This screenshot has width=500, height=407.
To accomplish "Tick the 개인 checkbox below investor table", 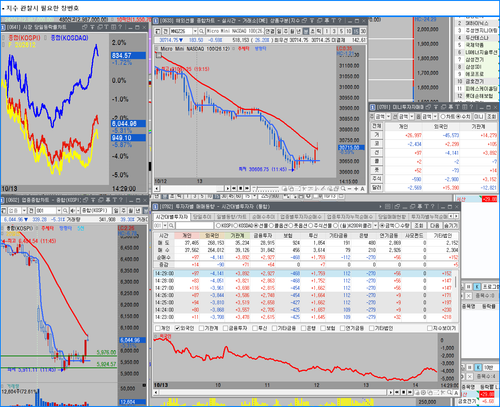I will tap(158, 328).
